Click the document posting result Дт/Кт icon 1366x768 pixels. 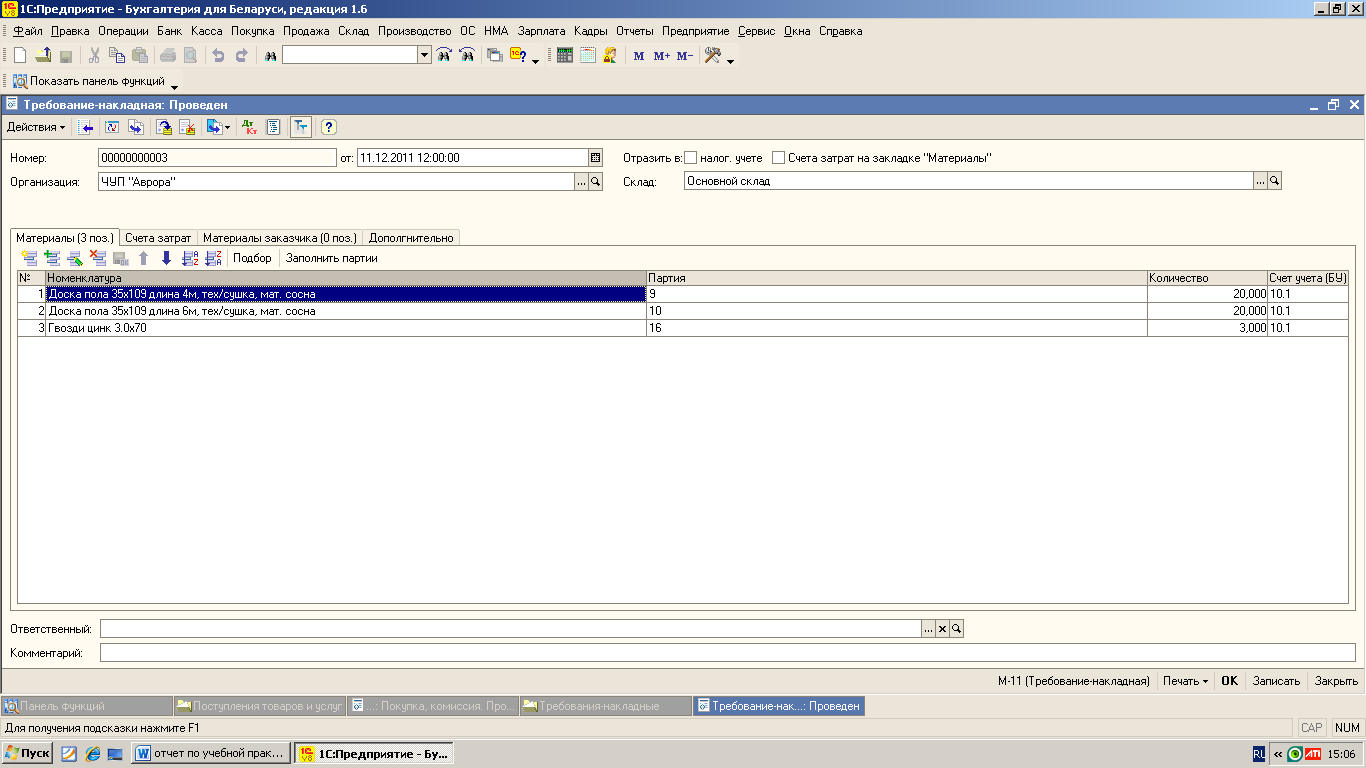coord(251,127)
